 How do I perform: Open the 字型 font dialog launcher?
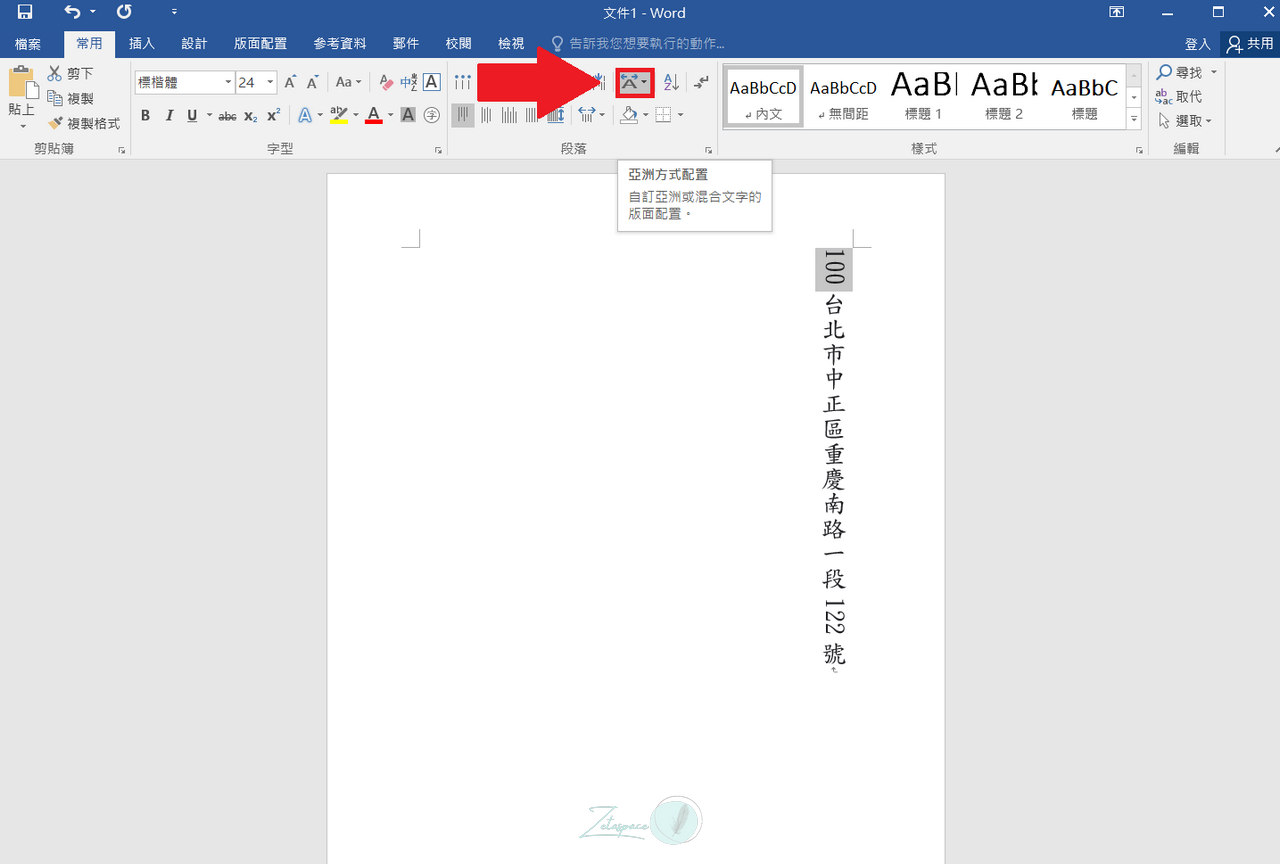[438, 150]
